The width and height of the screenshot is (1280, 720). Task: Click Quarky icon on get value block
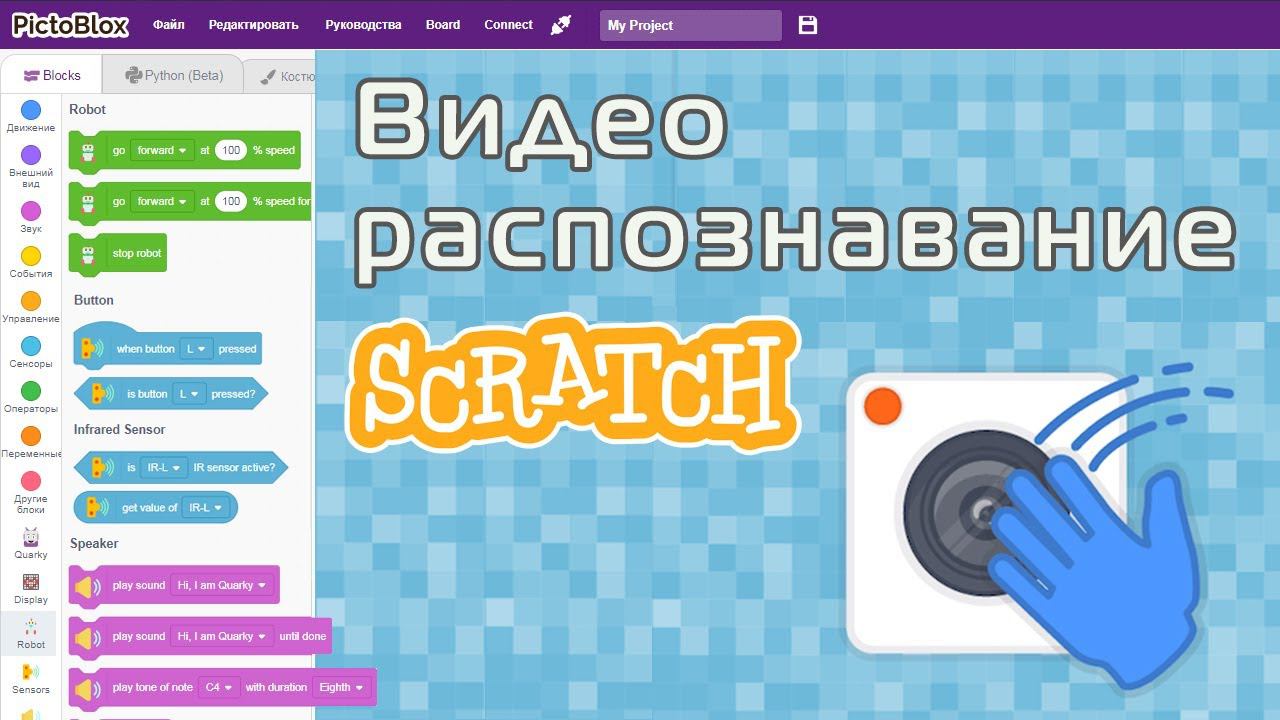click(x=97, y=507)
